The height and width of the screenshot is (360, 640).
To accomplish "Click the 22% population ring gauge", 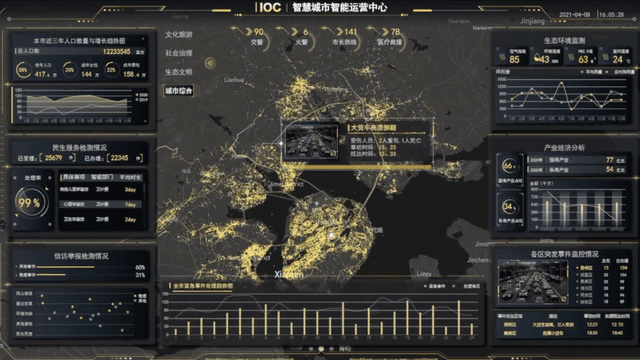I will pyautogui.click(x=111, y=70).
